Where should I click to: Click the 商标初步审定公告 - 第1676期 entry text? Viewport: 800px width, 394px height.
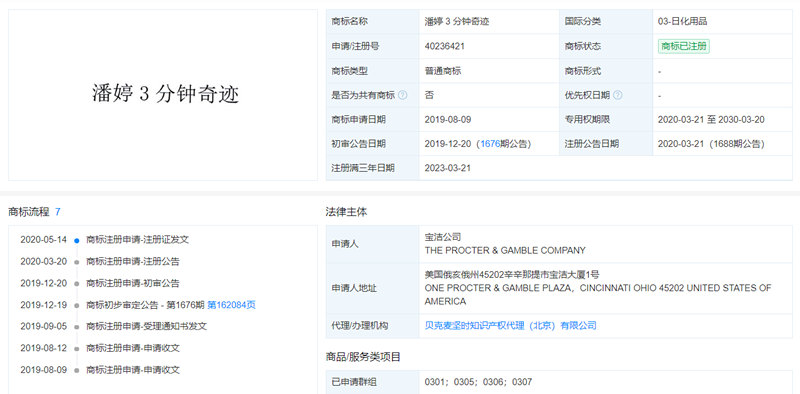(145, 305)
